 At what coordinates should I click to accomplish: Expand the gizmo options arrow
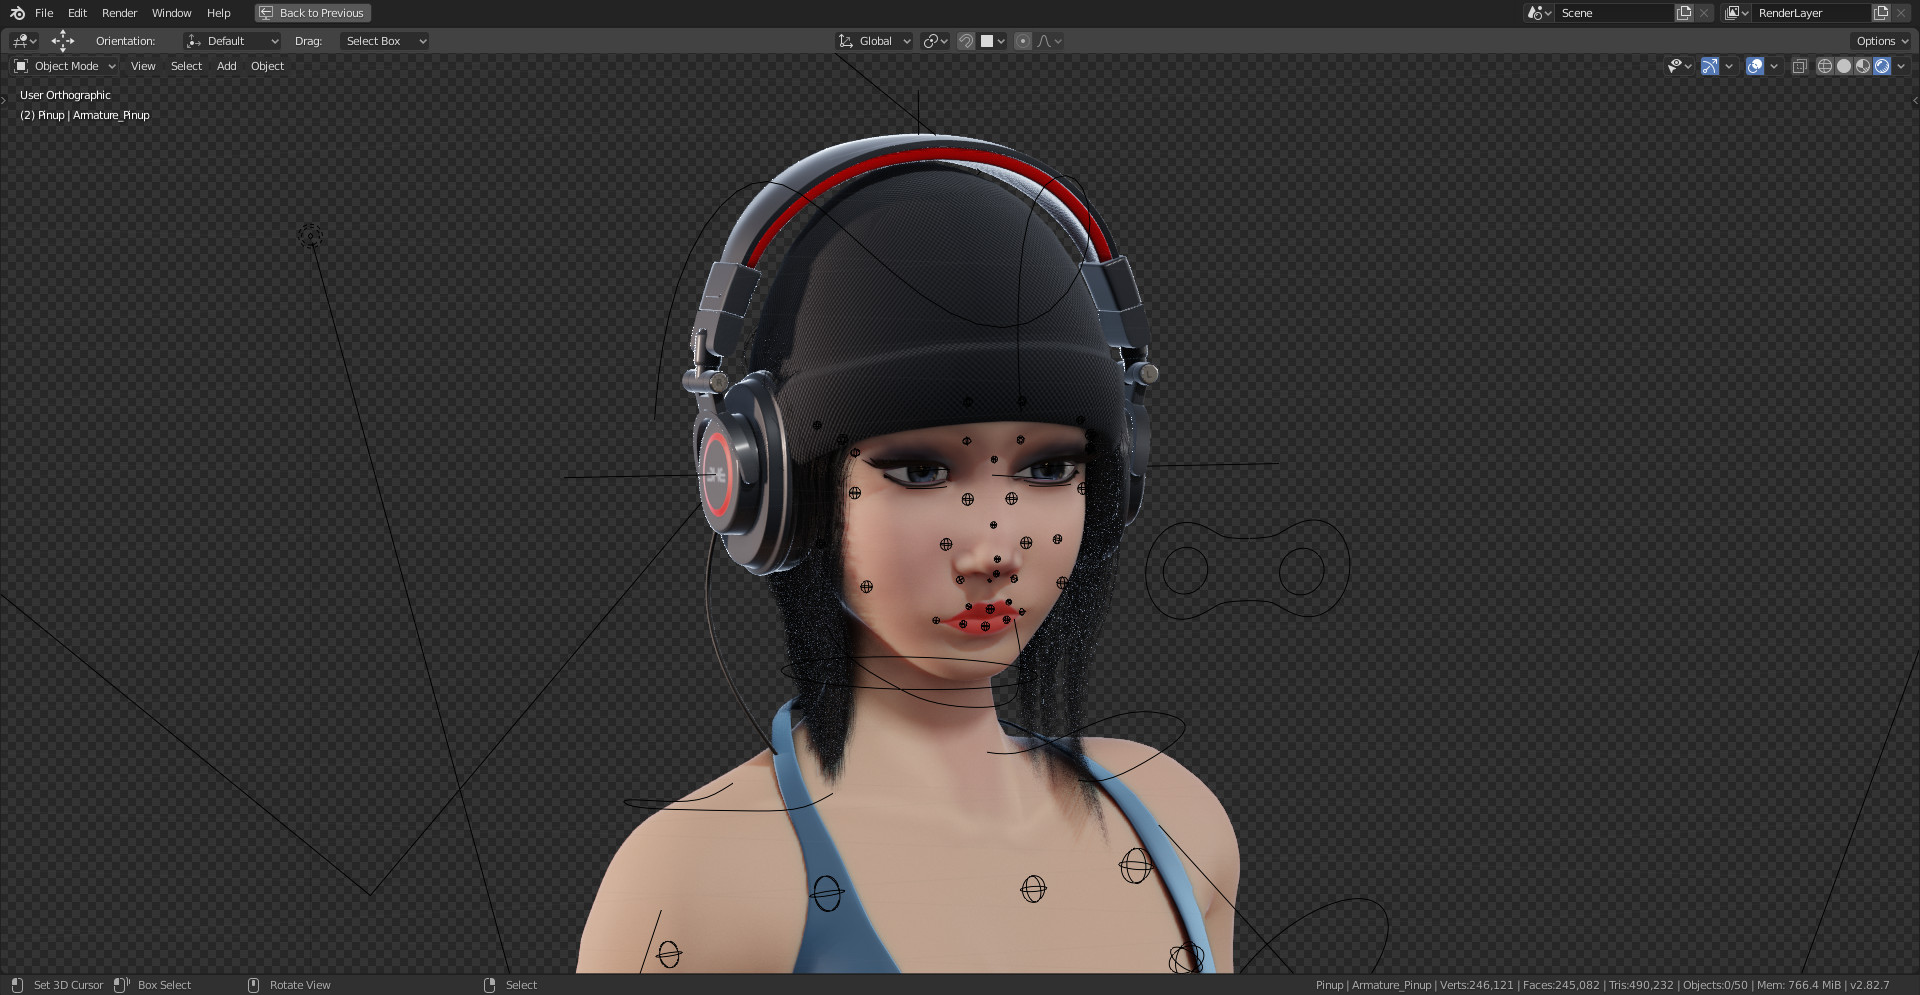1729,66
